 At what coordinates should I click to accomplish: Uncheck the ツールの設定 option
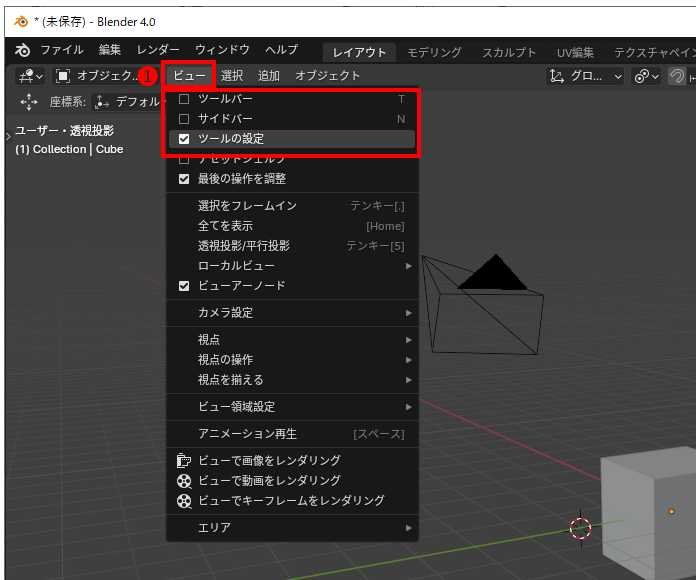click(x=184, y=139)
